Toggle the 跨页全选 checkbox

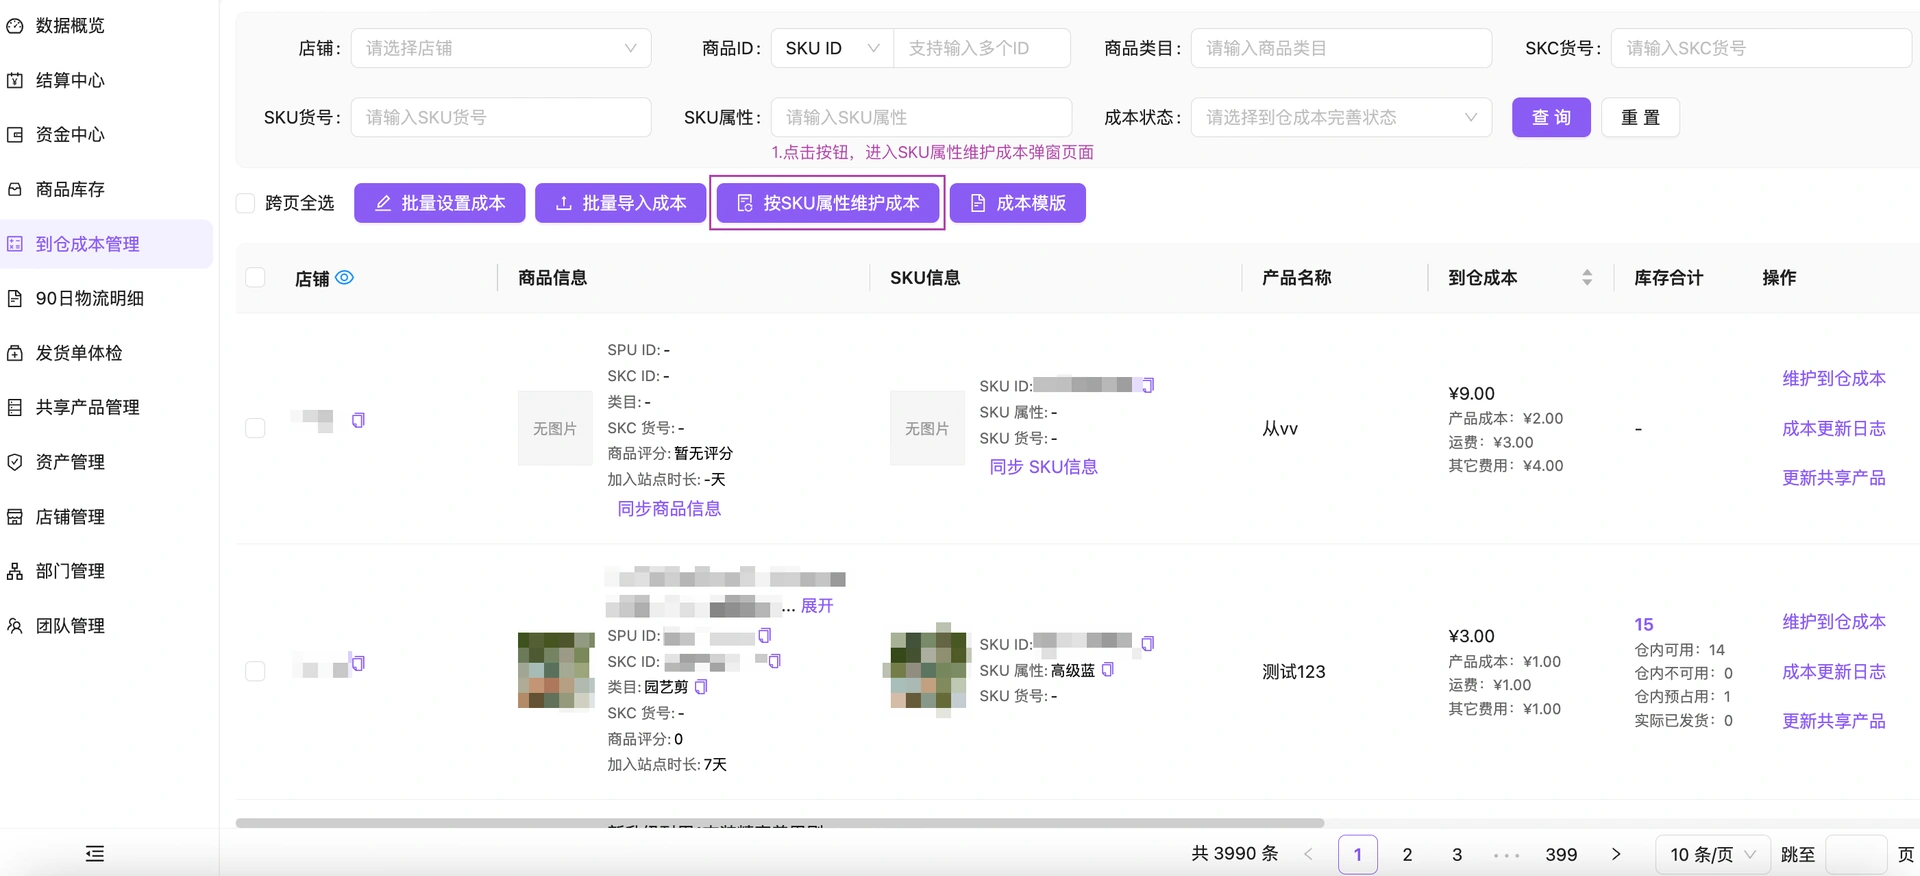245,203
